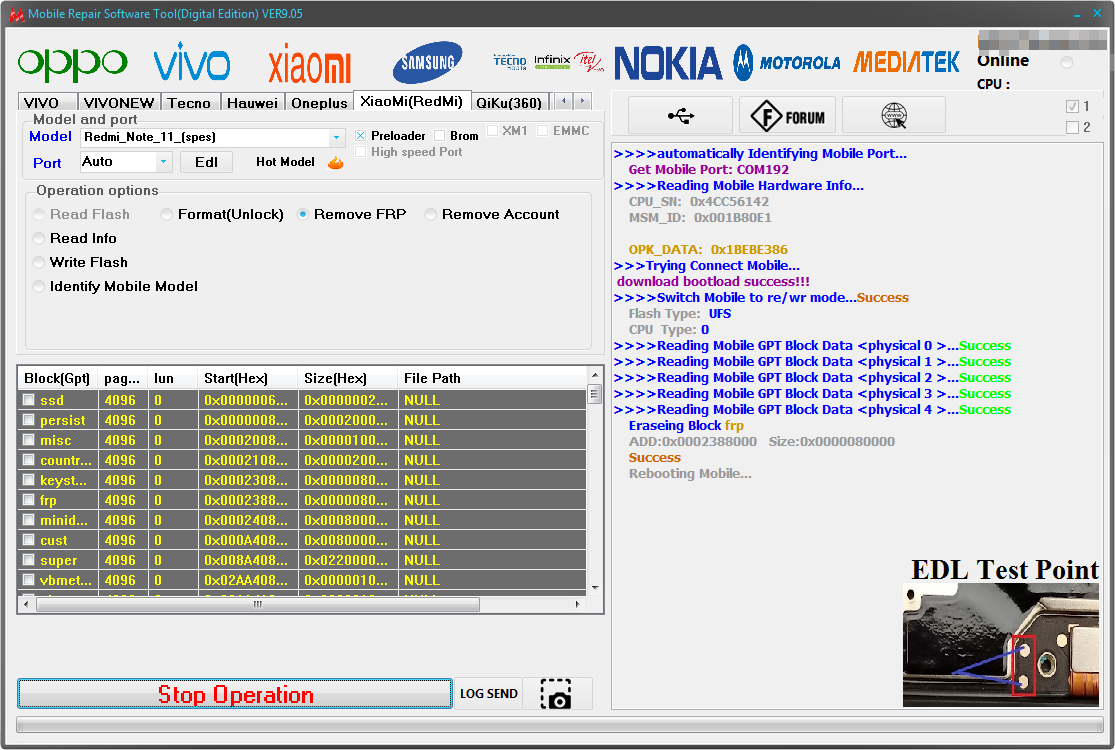Toggle checkbox labeled 1 near Online
This screenshot has width=1115, height=750.
pyautogui.click(x=1072, y=107)
